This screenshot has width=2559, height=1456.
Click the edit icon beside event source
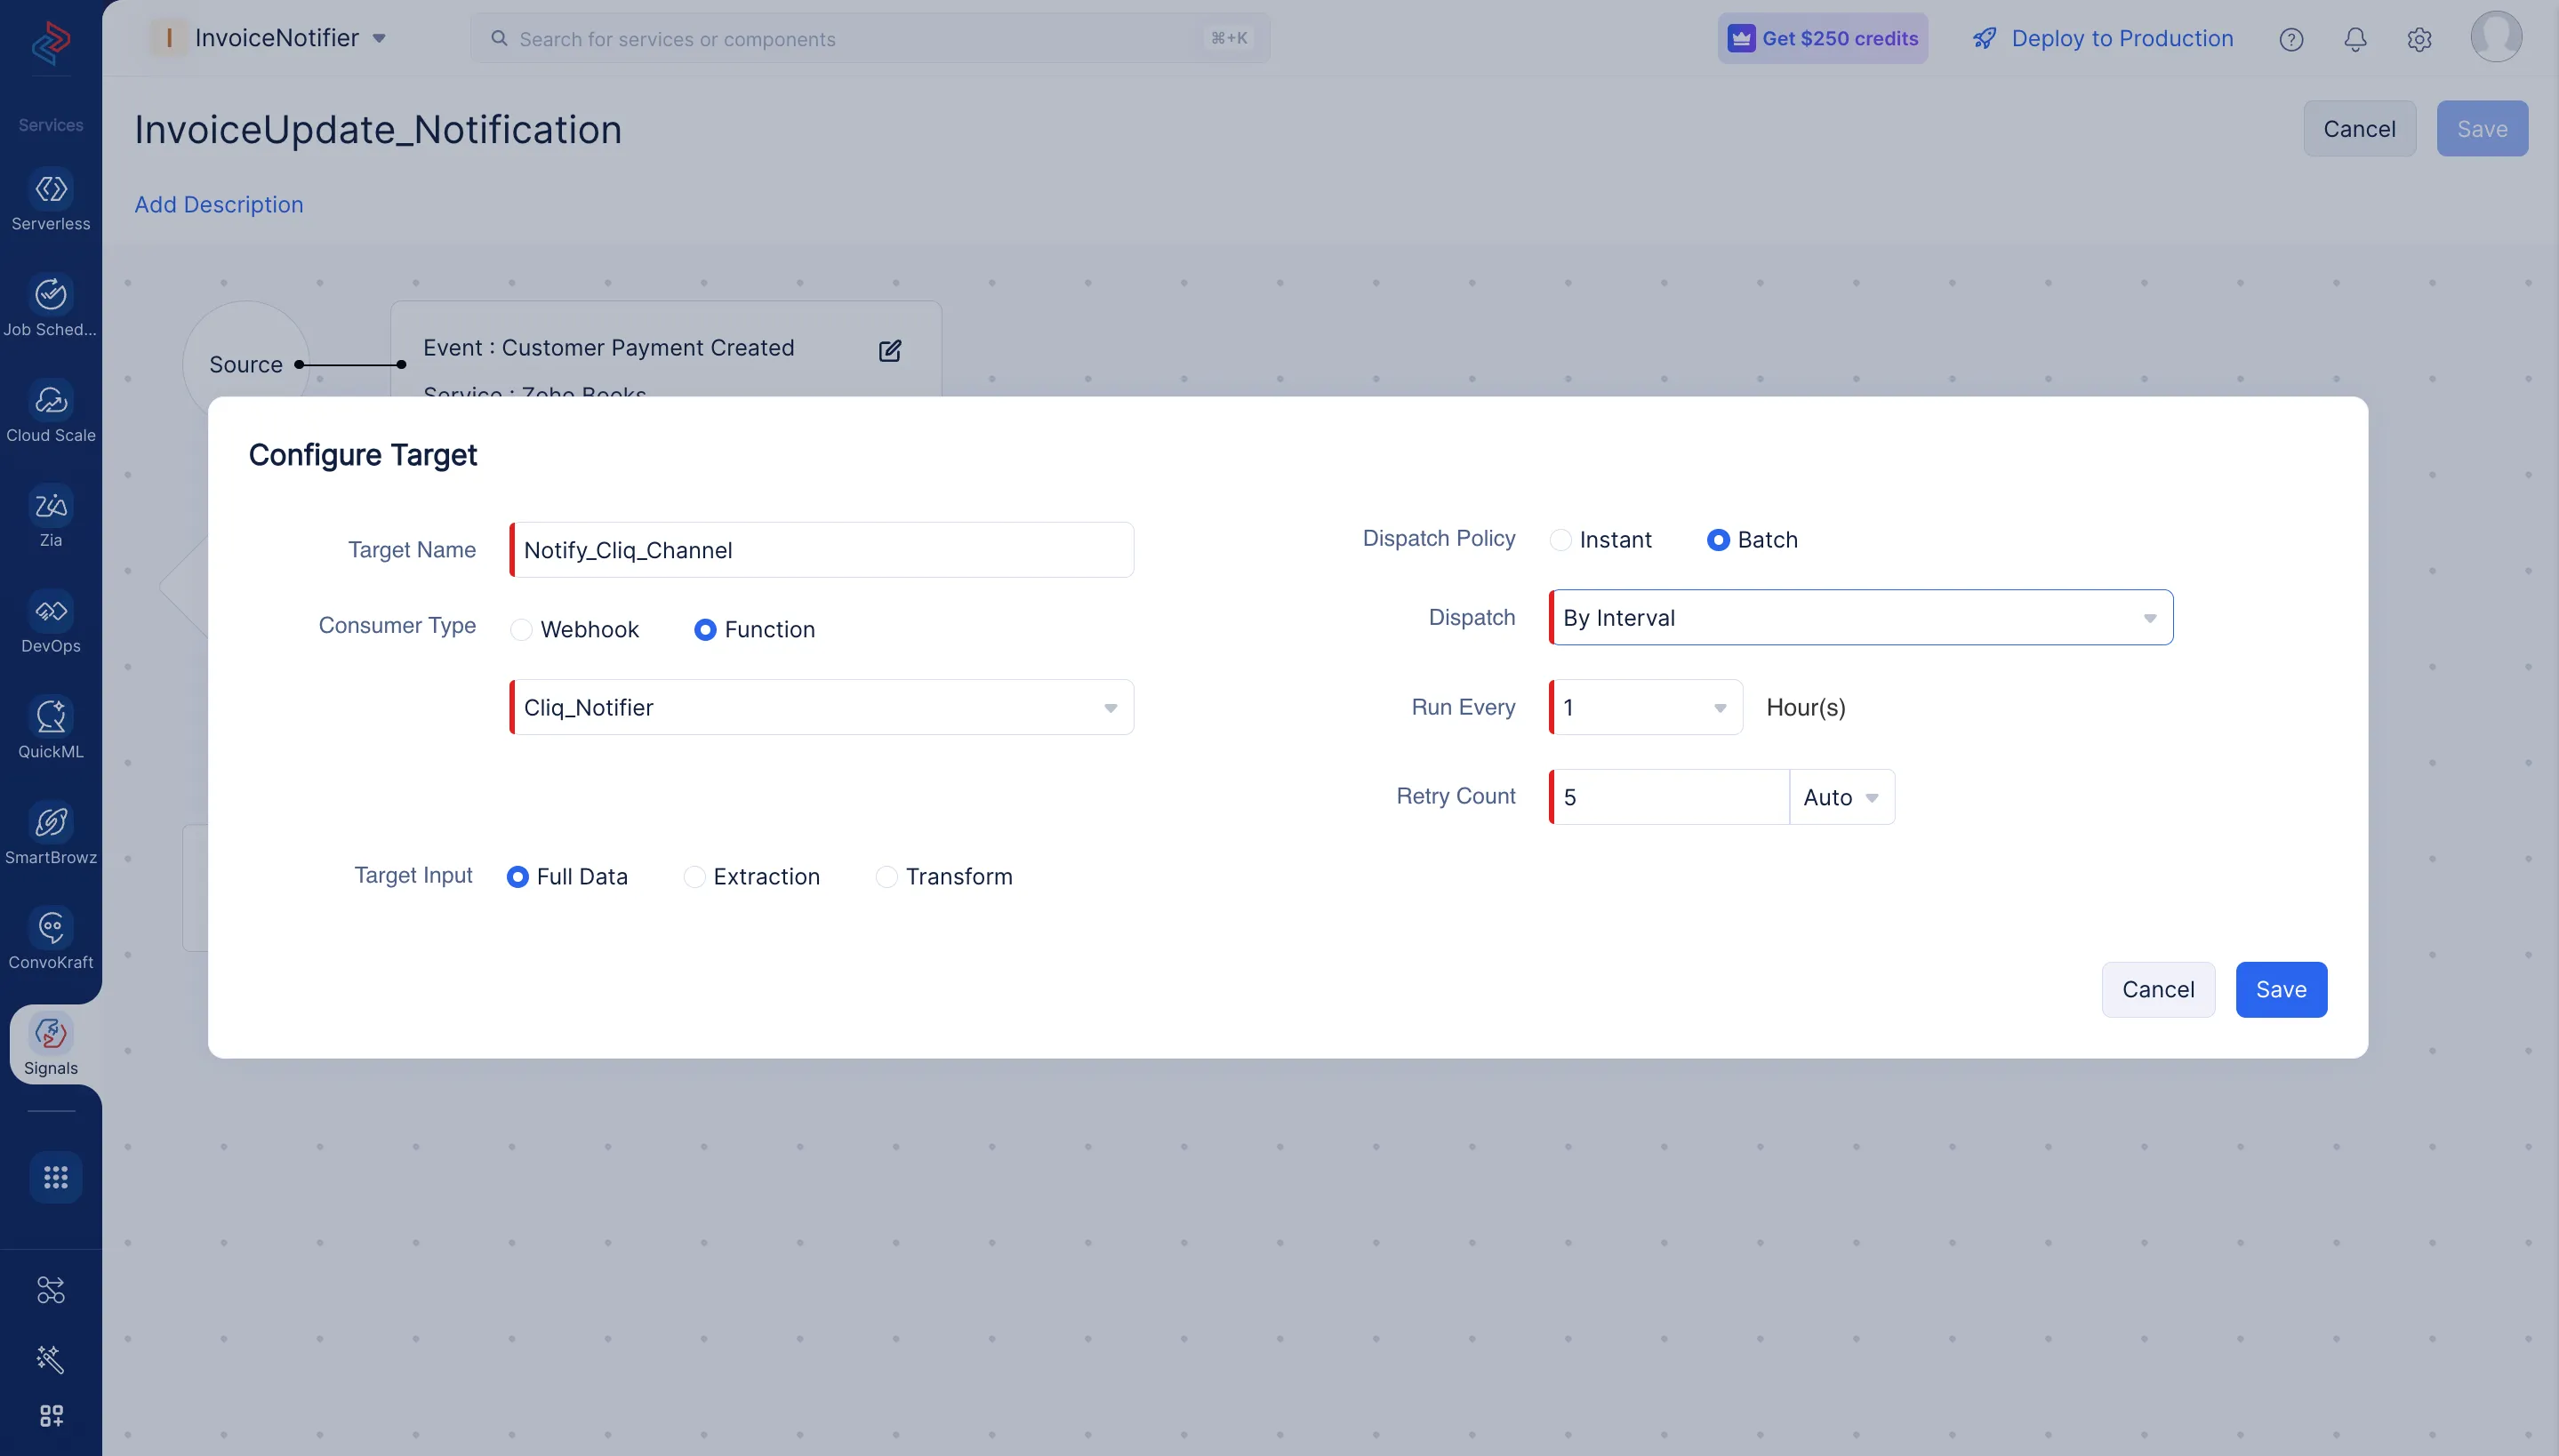pyautogui.click(x=889, y=351)
